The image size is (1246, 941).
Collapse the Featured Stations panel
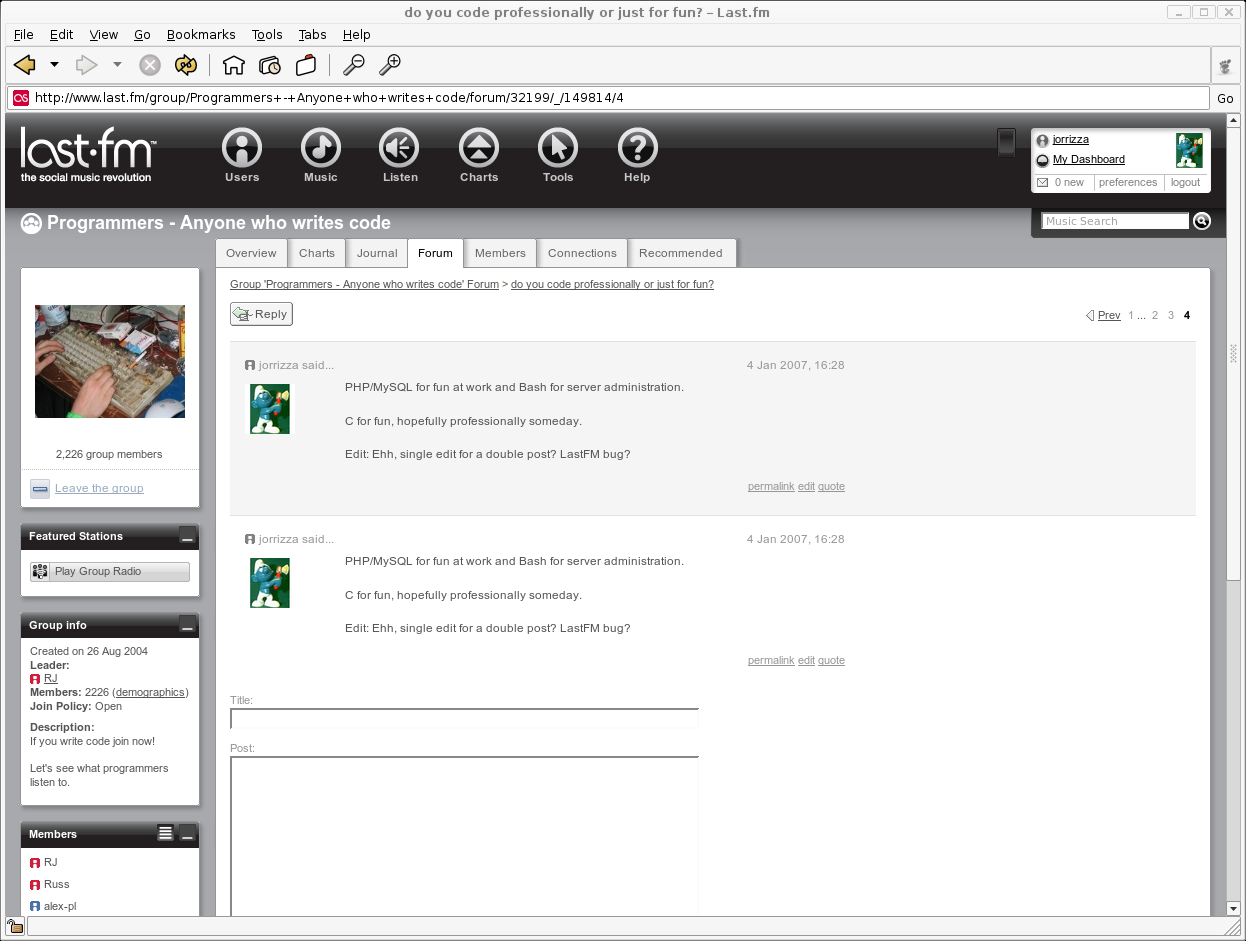[188, 537]
